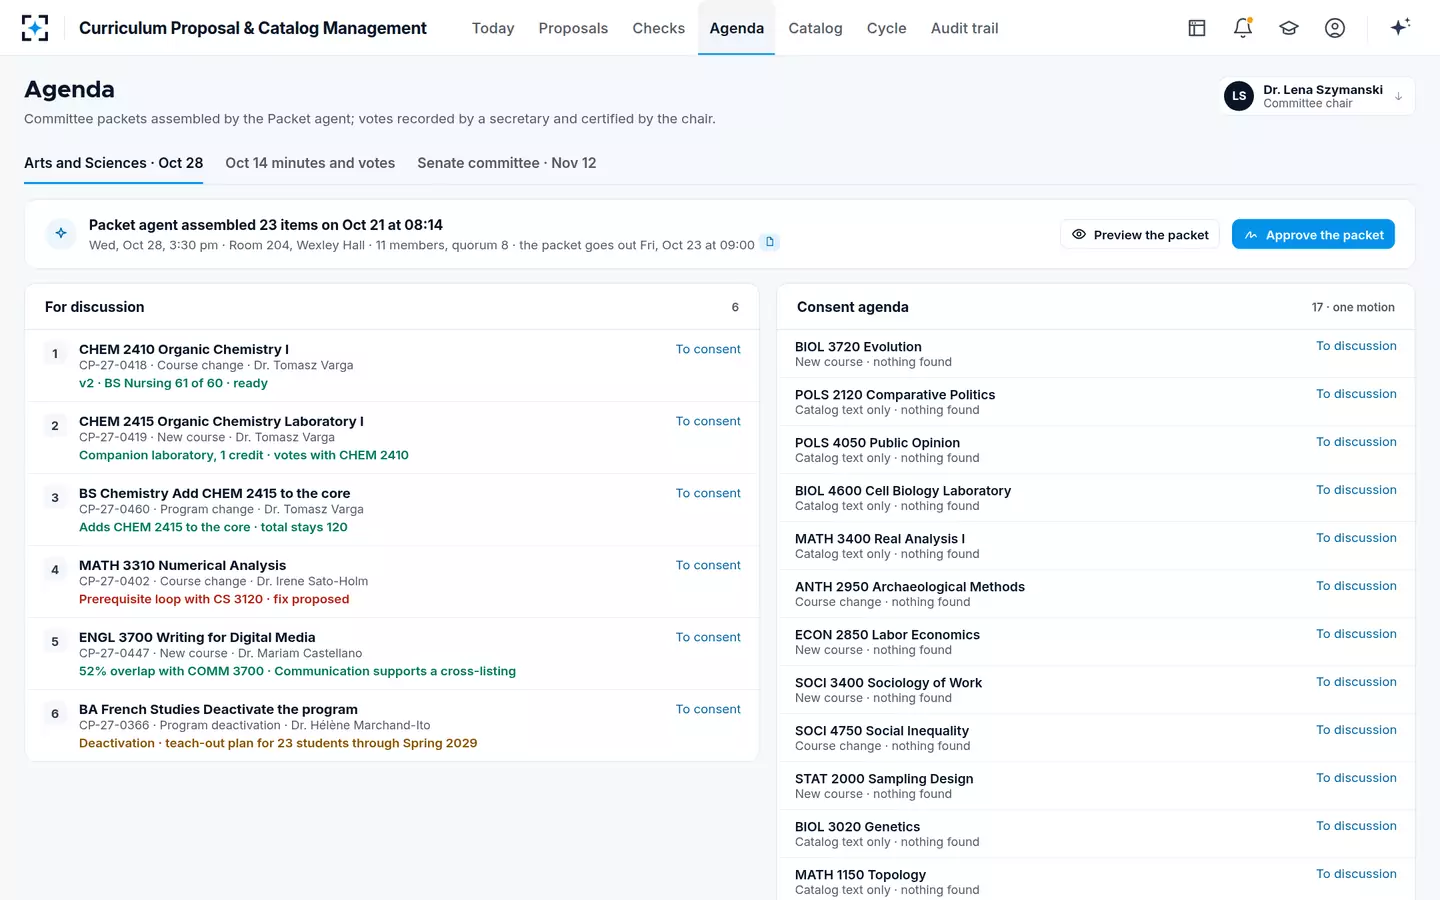The image size is (1440, 900).
Task: Click Approve the packet button
Action: (x=1313, y=235)
